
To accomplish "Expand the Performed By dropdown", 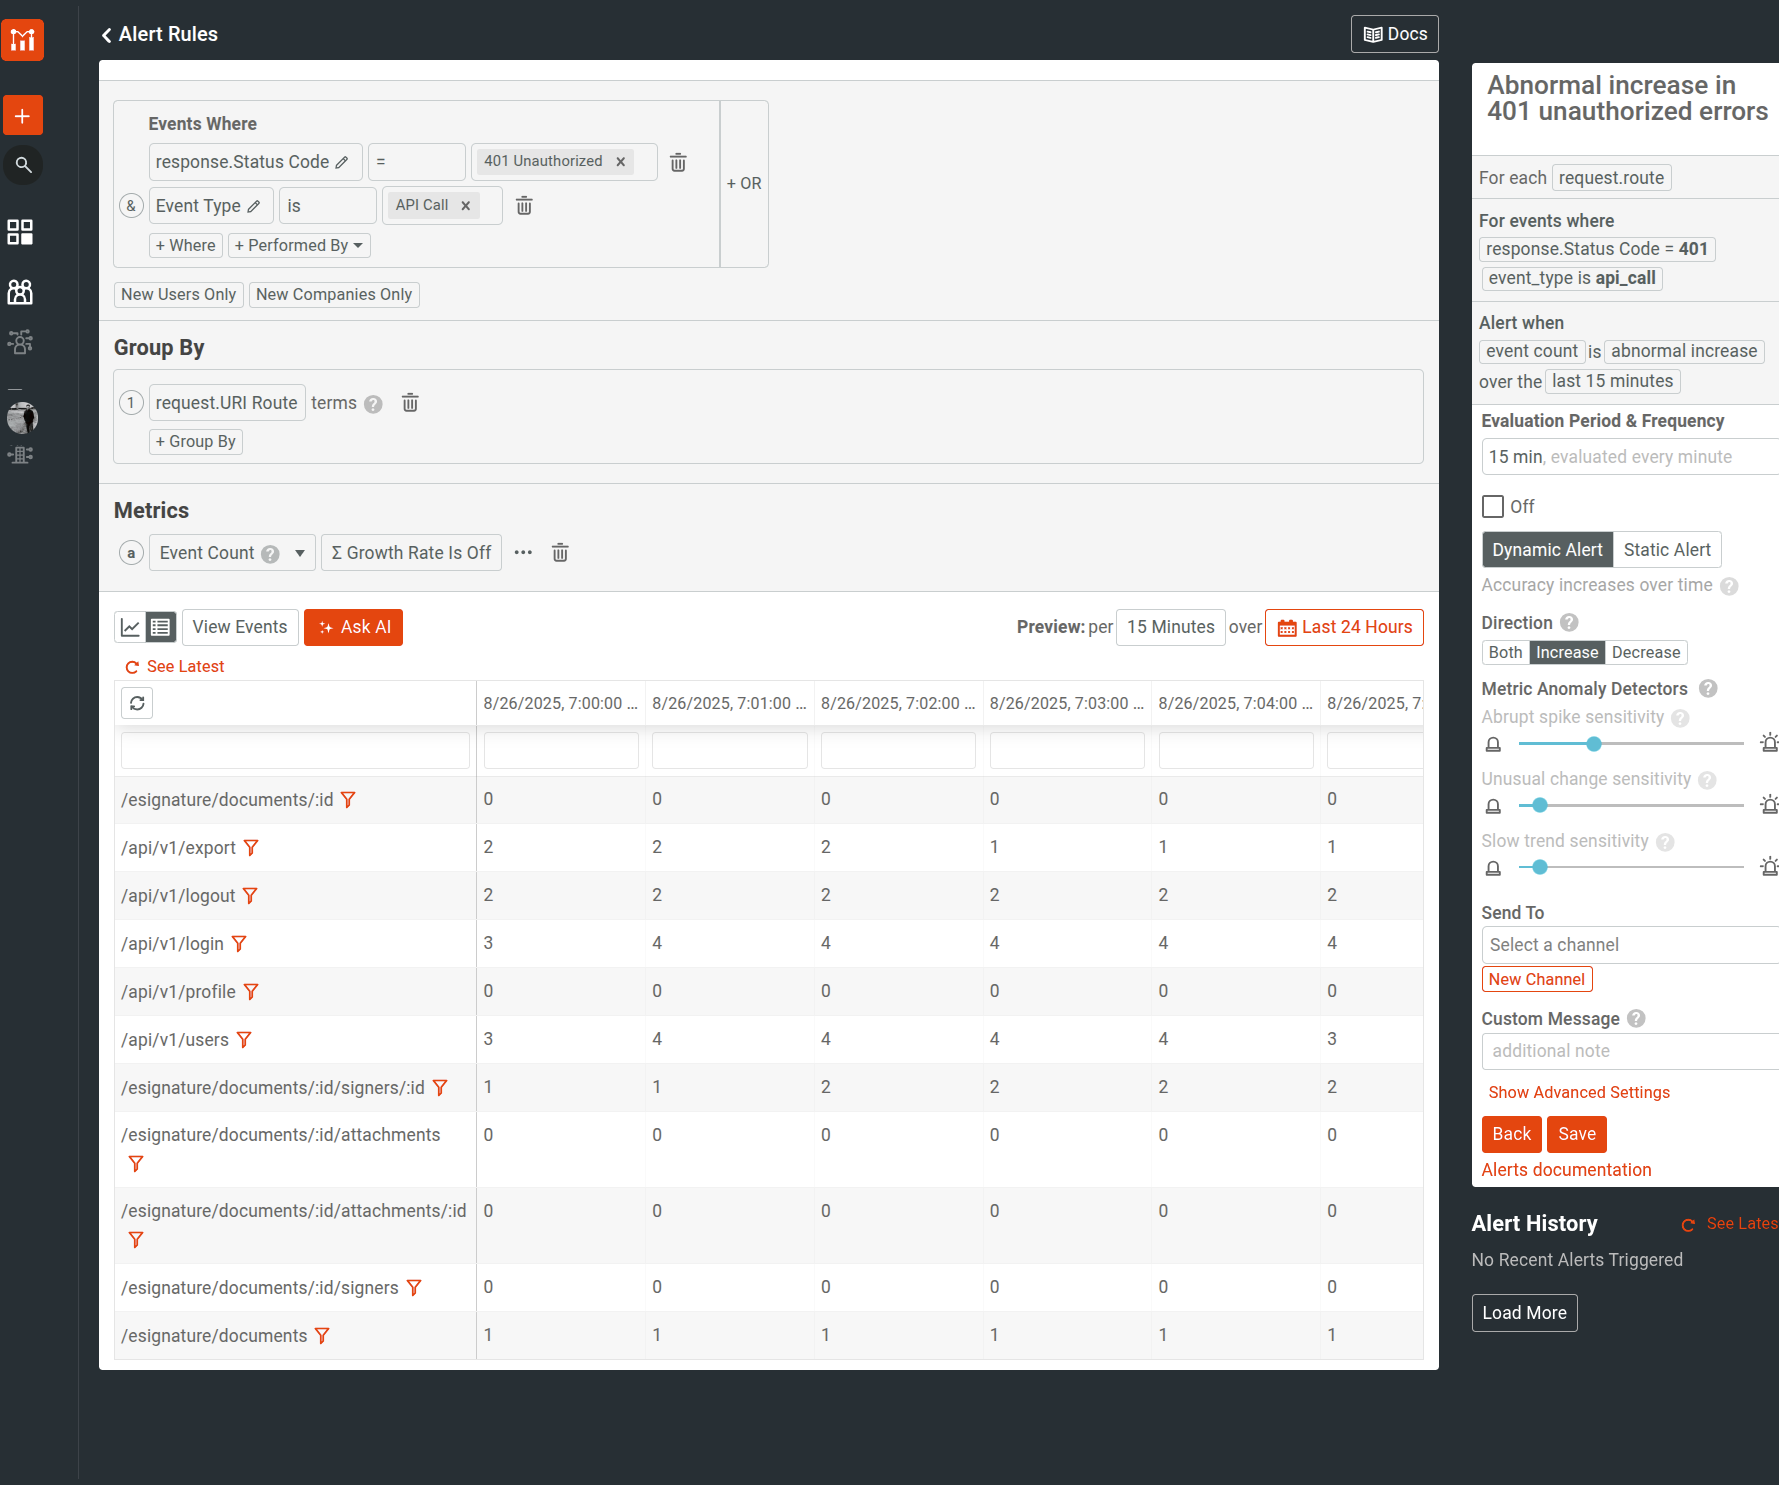I will [299, 245].
